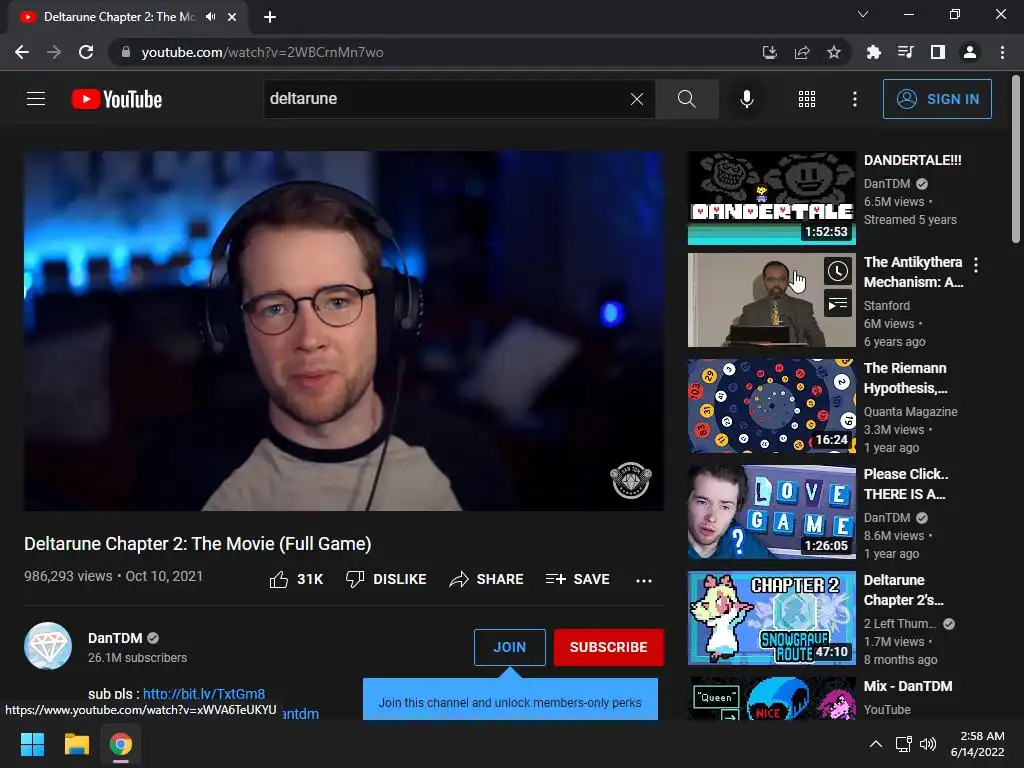Open the Windows Start menu

pos(32,744)
